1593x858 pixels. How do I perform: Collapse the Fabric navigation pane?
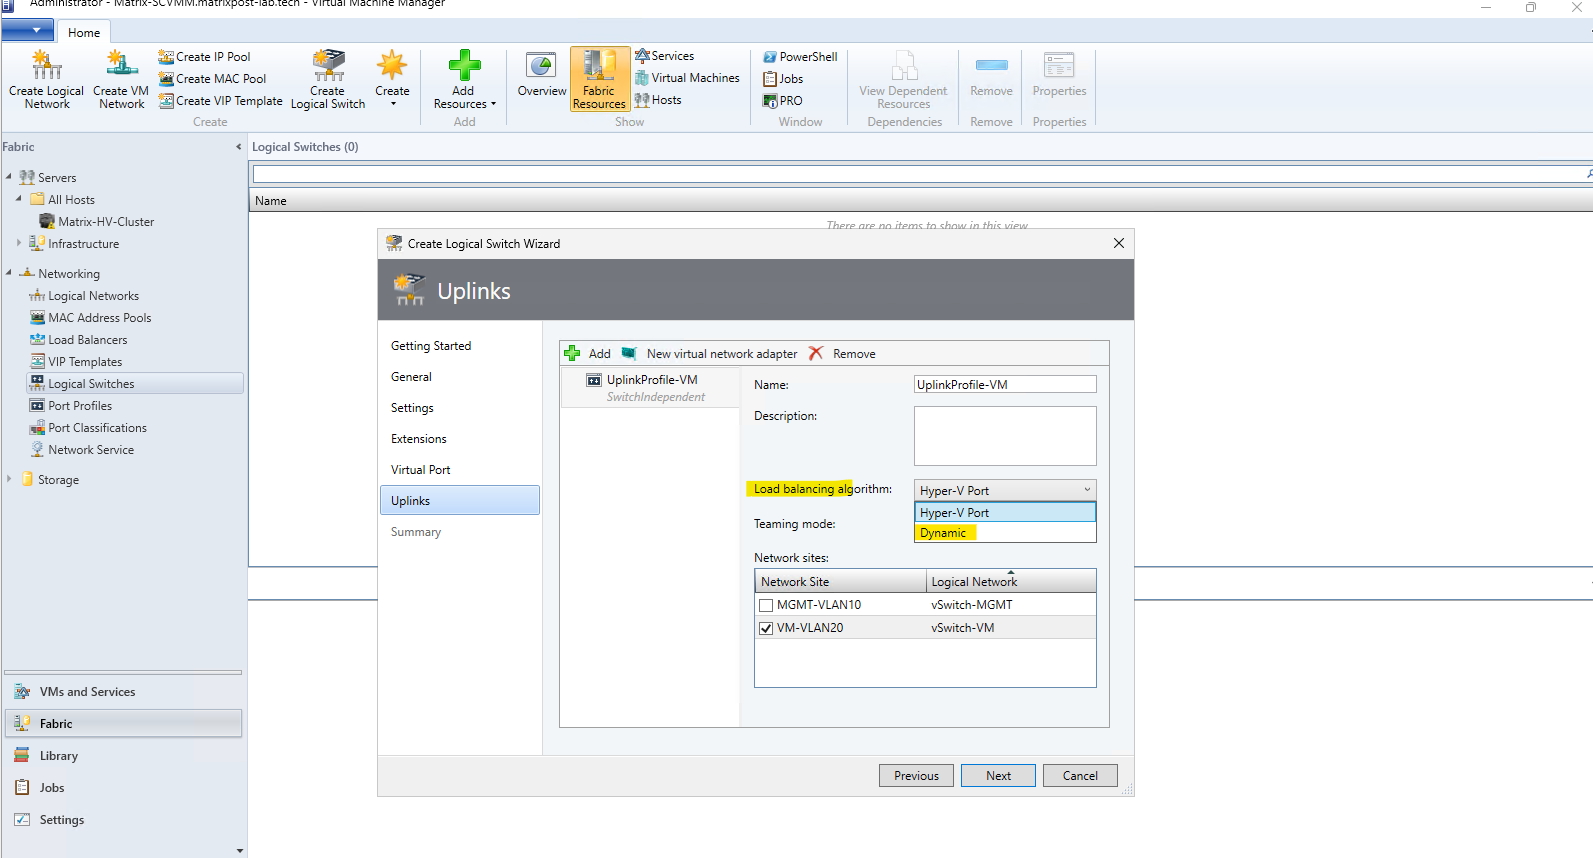[238, 147]
